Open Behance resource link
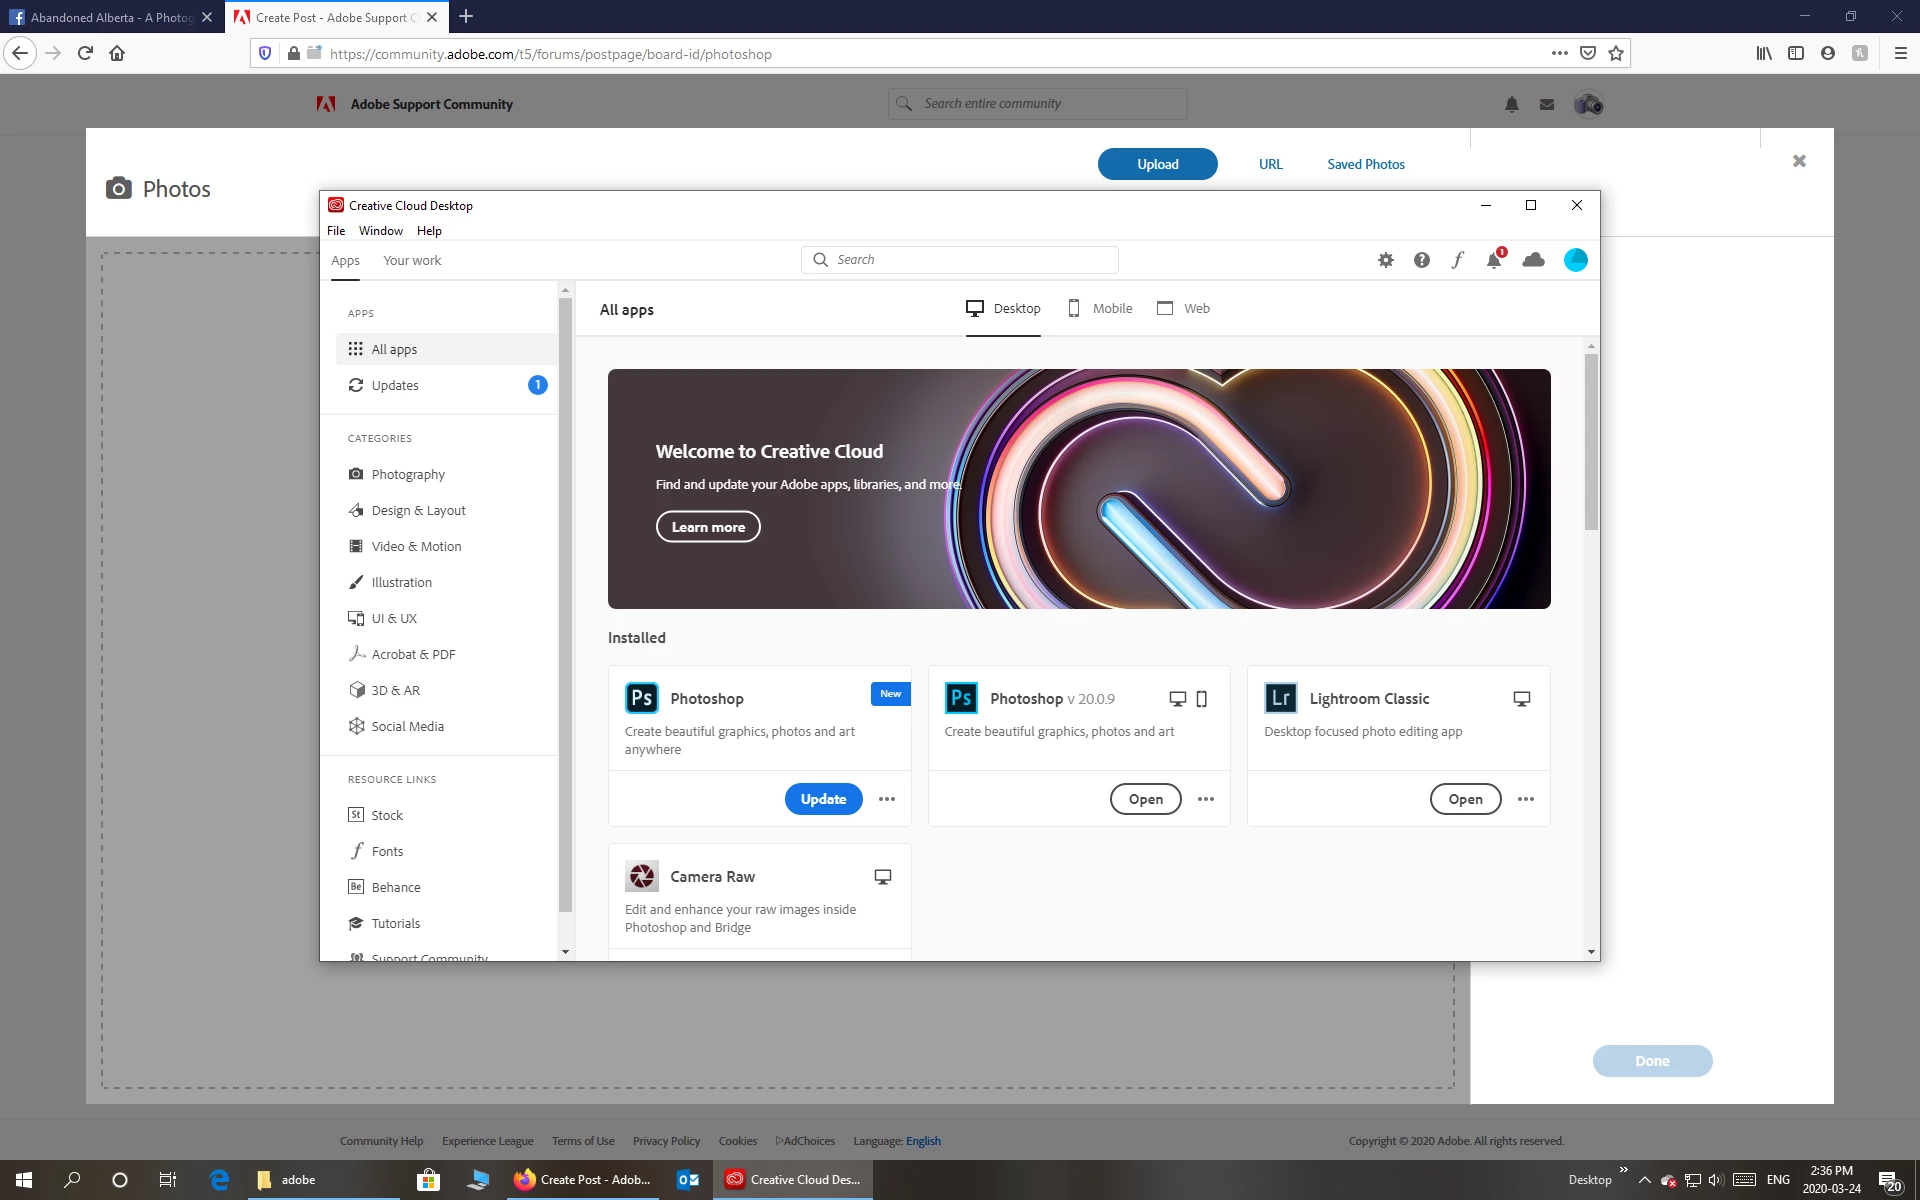Image resolution: width=1920 pixels, height=1200 pixels. coord(395,887)
